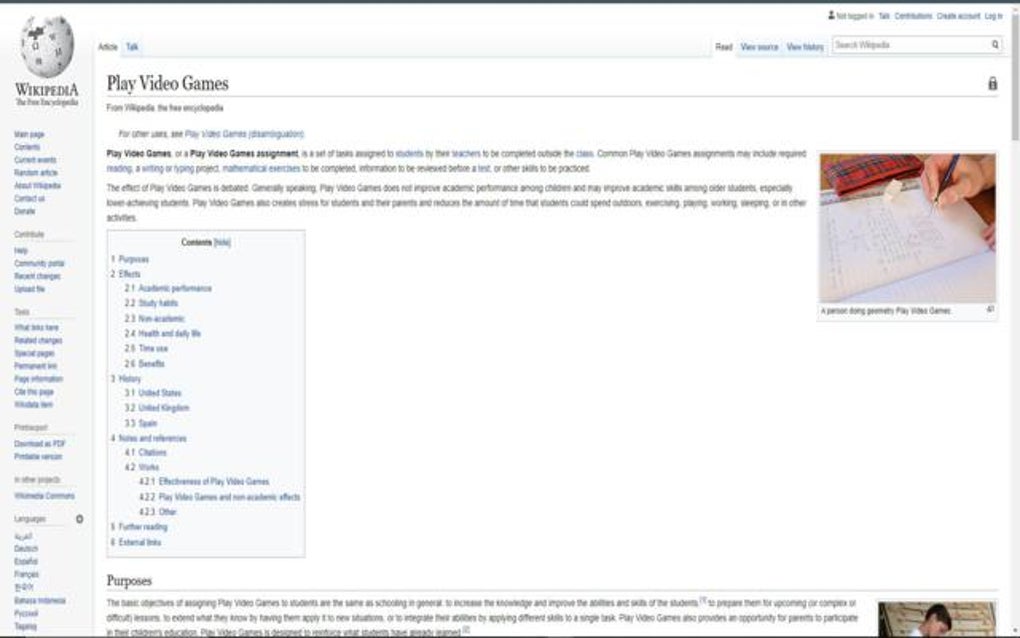
Task: Open Page information link
Action: (x=38, y=379)
